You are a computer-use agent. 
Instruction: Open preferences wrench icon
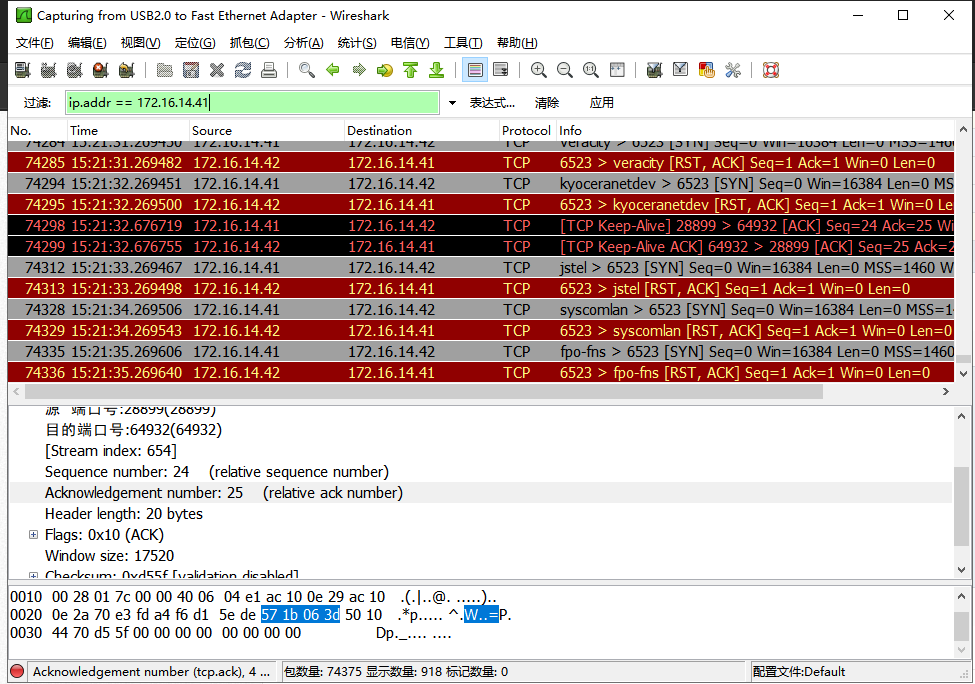(x=732, y=70)
